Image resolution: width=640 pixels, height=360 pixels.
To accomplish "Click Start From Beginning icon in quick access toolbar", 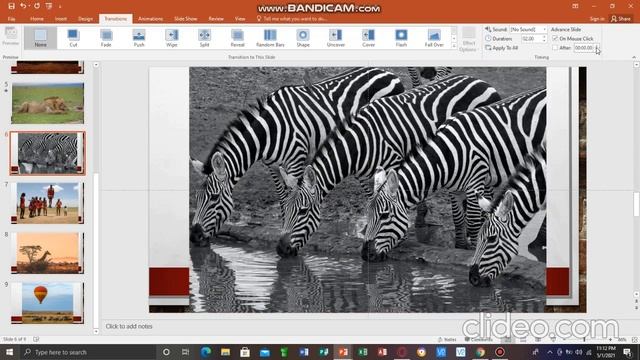I will click(x=49, y=6).
